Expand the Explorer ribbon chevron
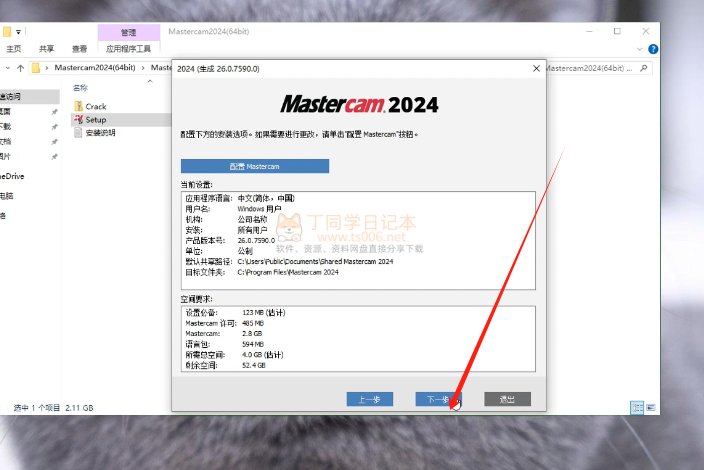The width and height of the screenshot is (704, 470). [639, 49]
